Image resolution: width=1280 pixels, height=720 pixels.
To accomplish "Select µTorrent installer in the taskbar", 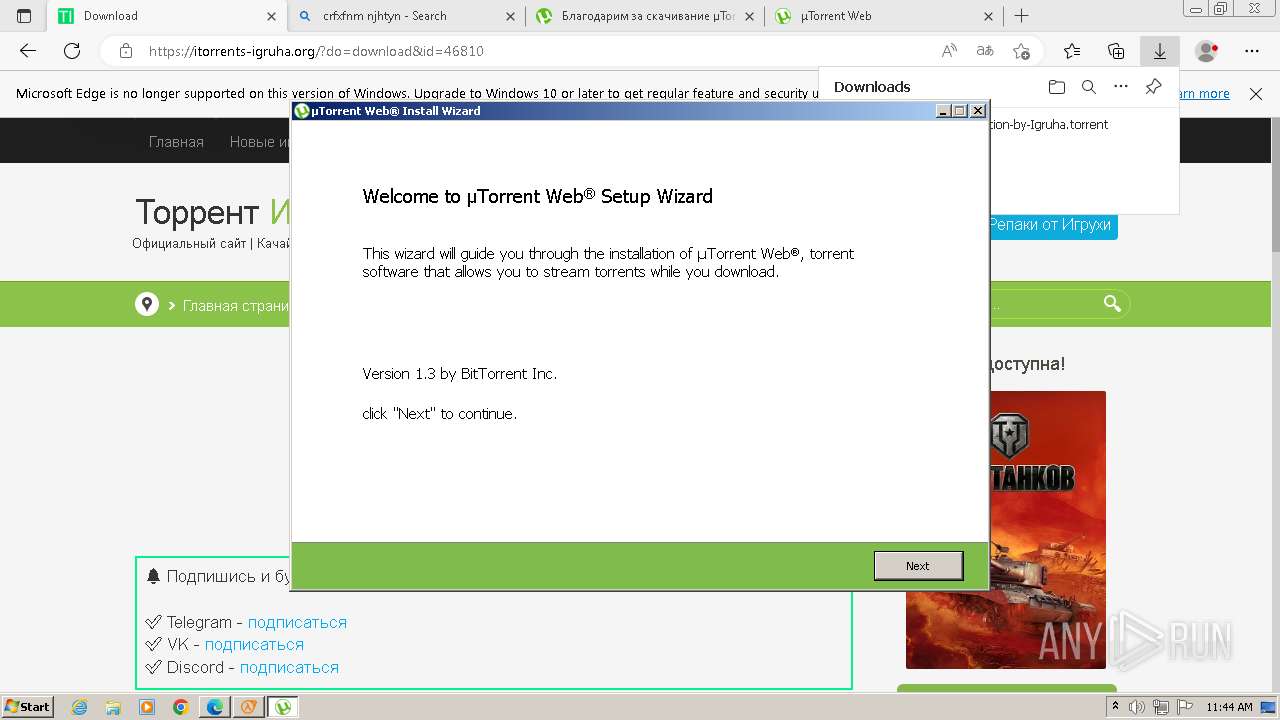I will coord(283,707).
